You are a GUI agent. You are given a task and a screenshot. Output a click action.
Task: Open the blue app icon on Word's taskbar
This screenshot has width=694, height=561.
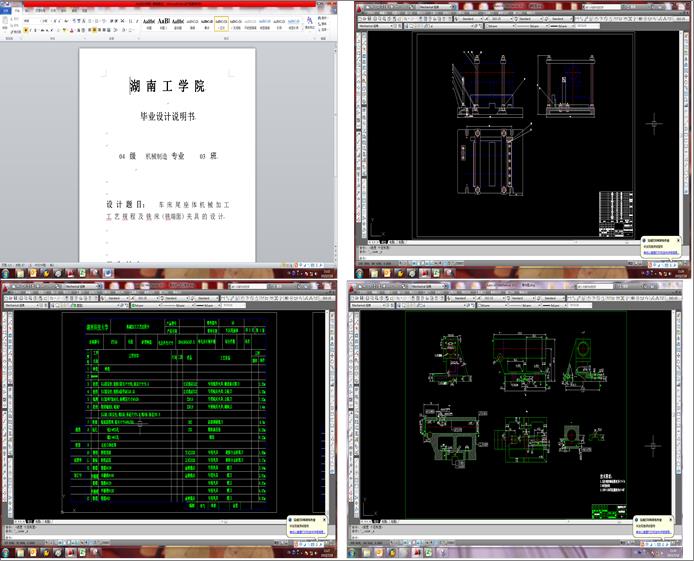[108, 273]
